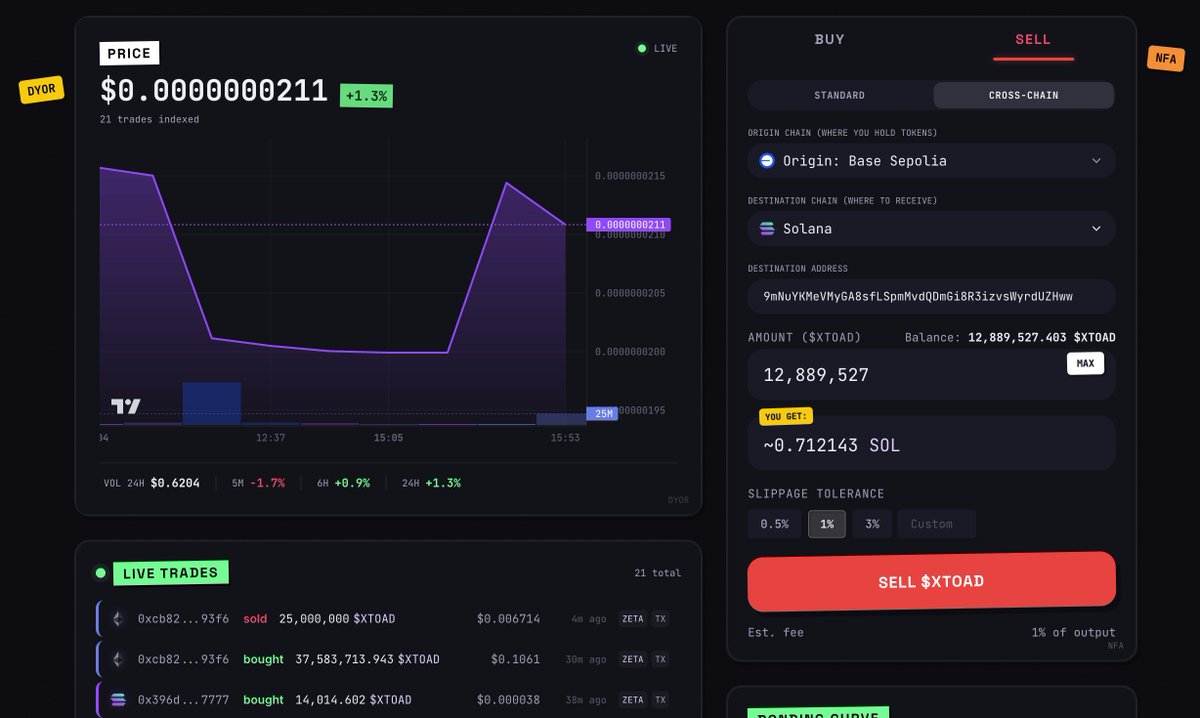Screen dimensions: 1200x718
Task: Click the purple 0.0000000211 price marker
Action: point(628,225)
